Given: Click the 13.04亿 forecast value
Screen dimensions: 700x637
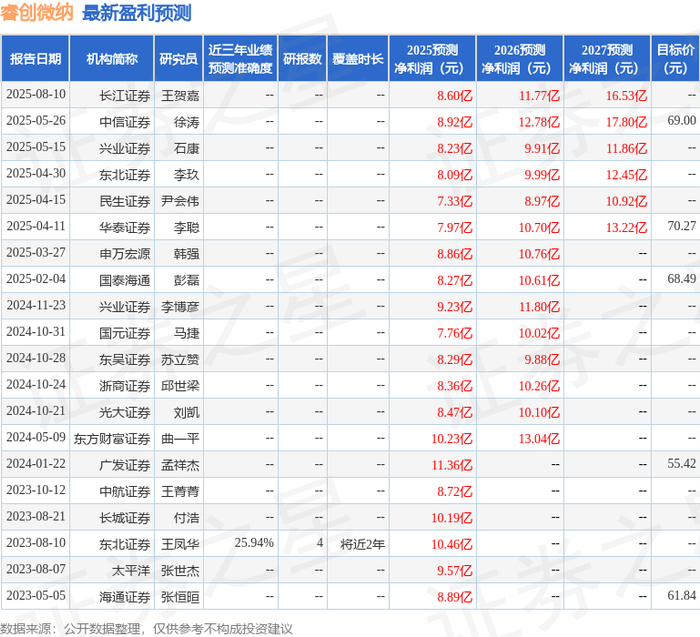Looking at the screenshot, I should 539,438.
